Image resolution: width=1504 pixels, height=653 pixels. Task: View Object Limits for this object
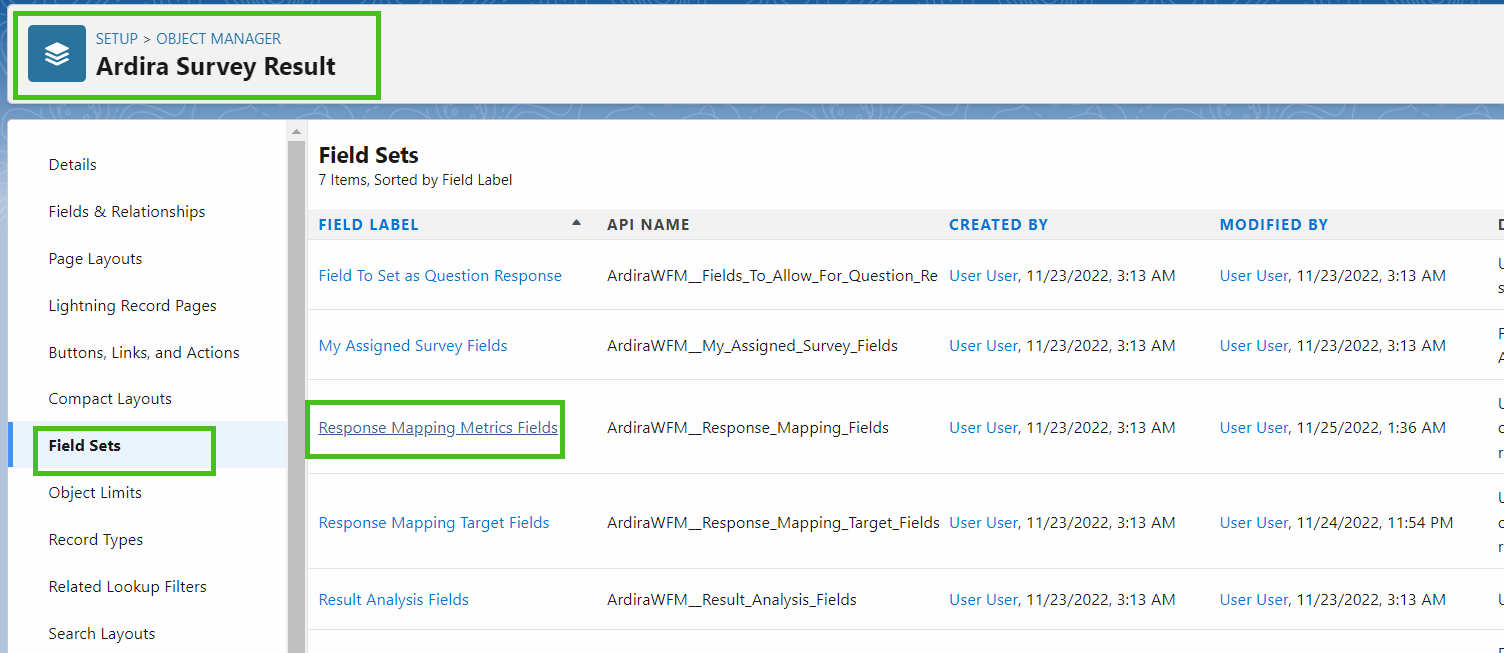coord(95,492)
